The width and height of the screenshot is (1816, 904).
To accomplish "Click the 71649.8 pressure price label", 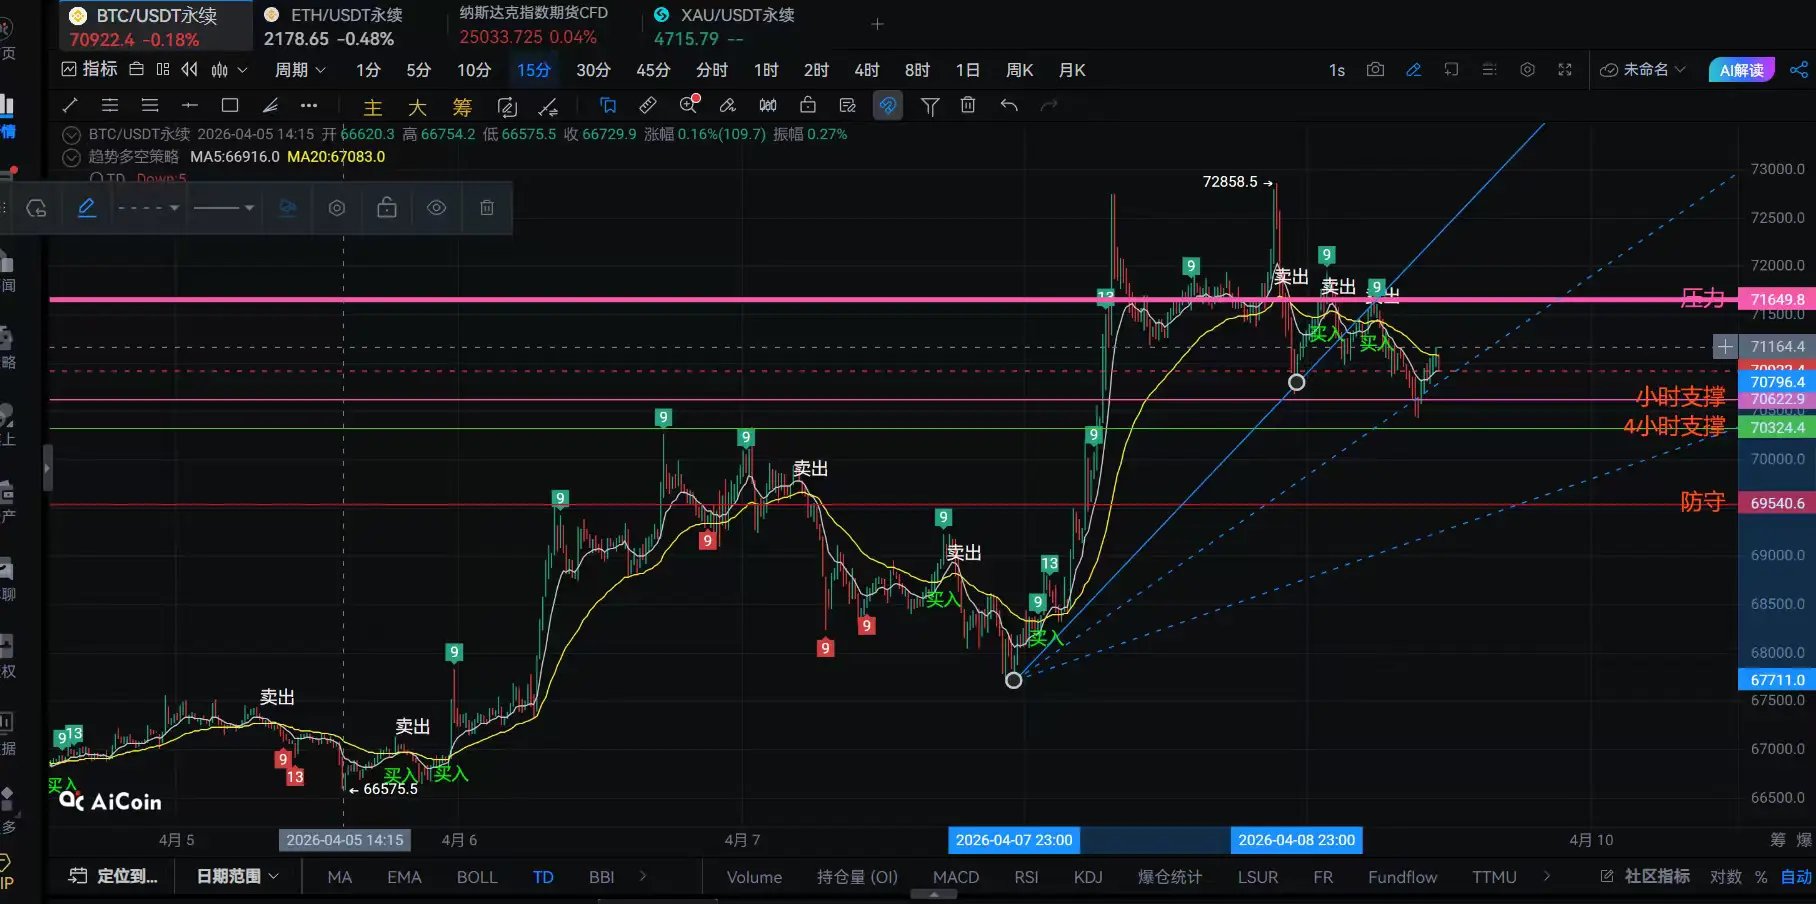I will [1777, 299].
